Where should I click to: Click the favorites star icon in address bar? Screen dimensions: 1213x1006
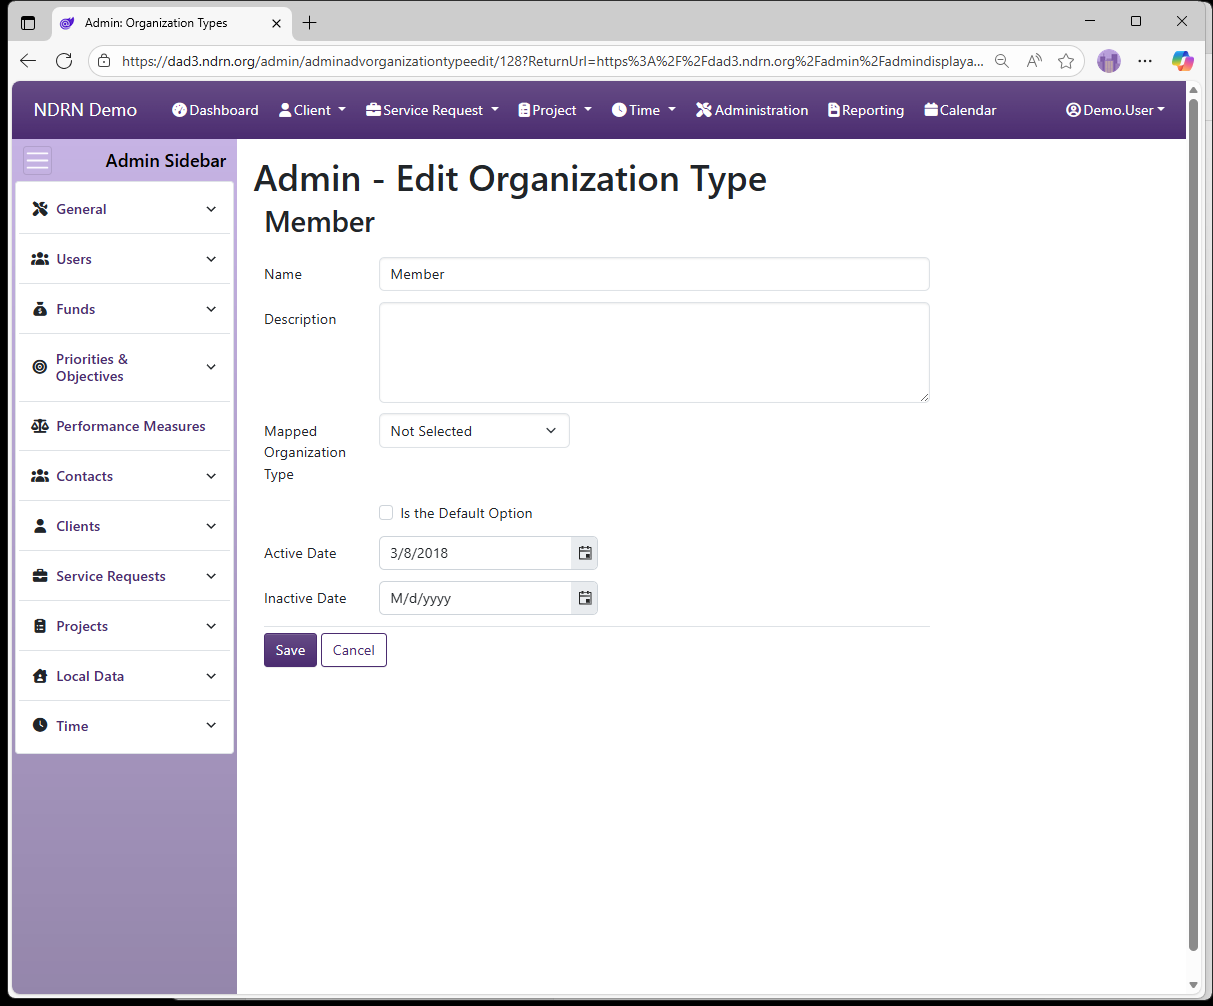coord(1066,61)
